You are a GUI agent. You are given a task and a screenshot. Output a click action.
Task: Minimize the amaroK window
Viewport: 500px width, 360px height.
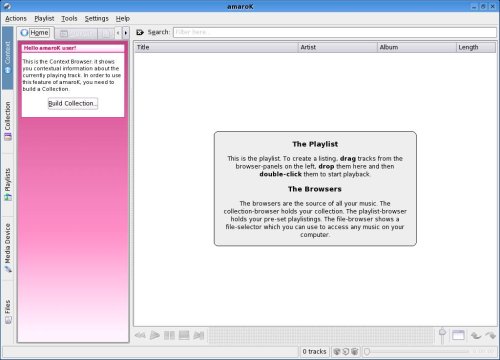point(474,6)
